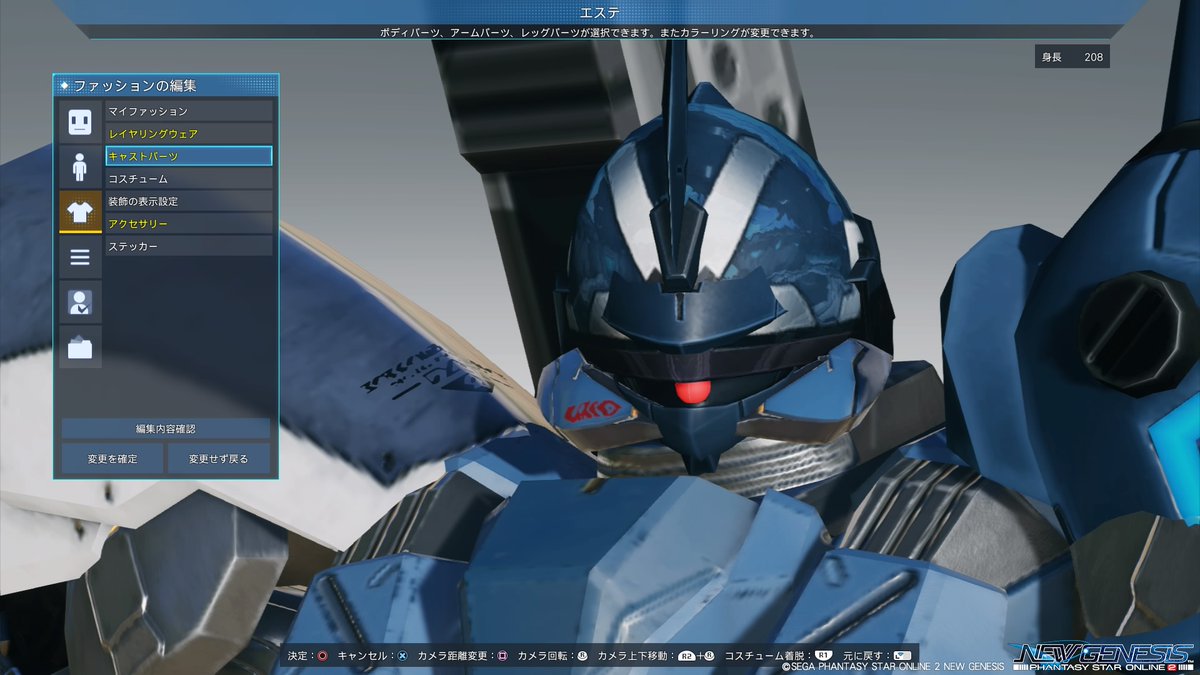Click the カメラ上下移動 hint label
The width and height of the screenshot is (1200, 675).
coord(634,656)
